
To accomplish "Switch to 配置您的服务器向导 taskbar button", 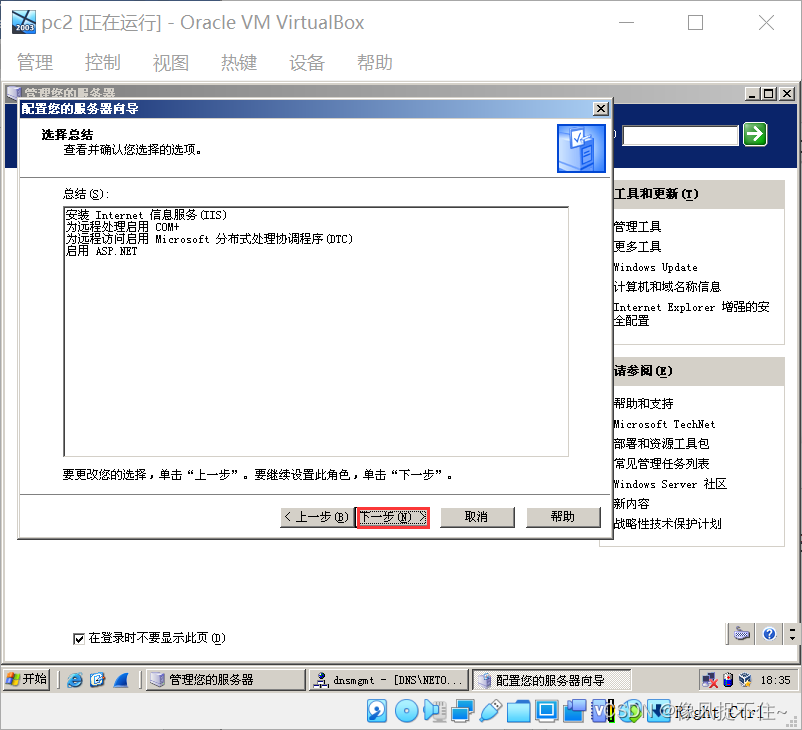I will [551, 680].
